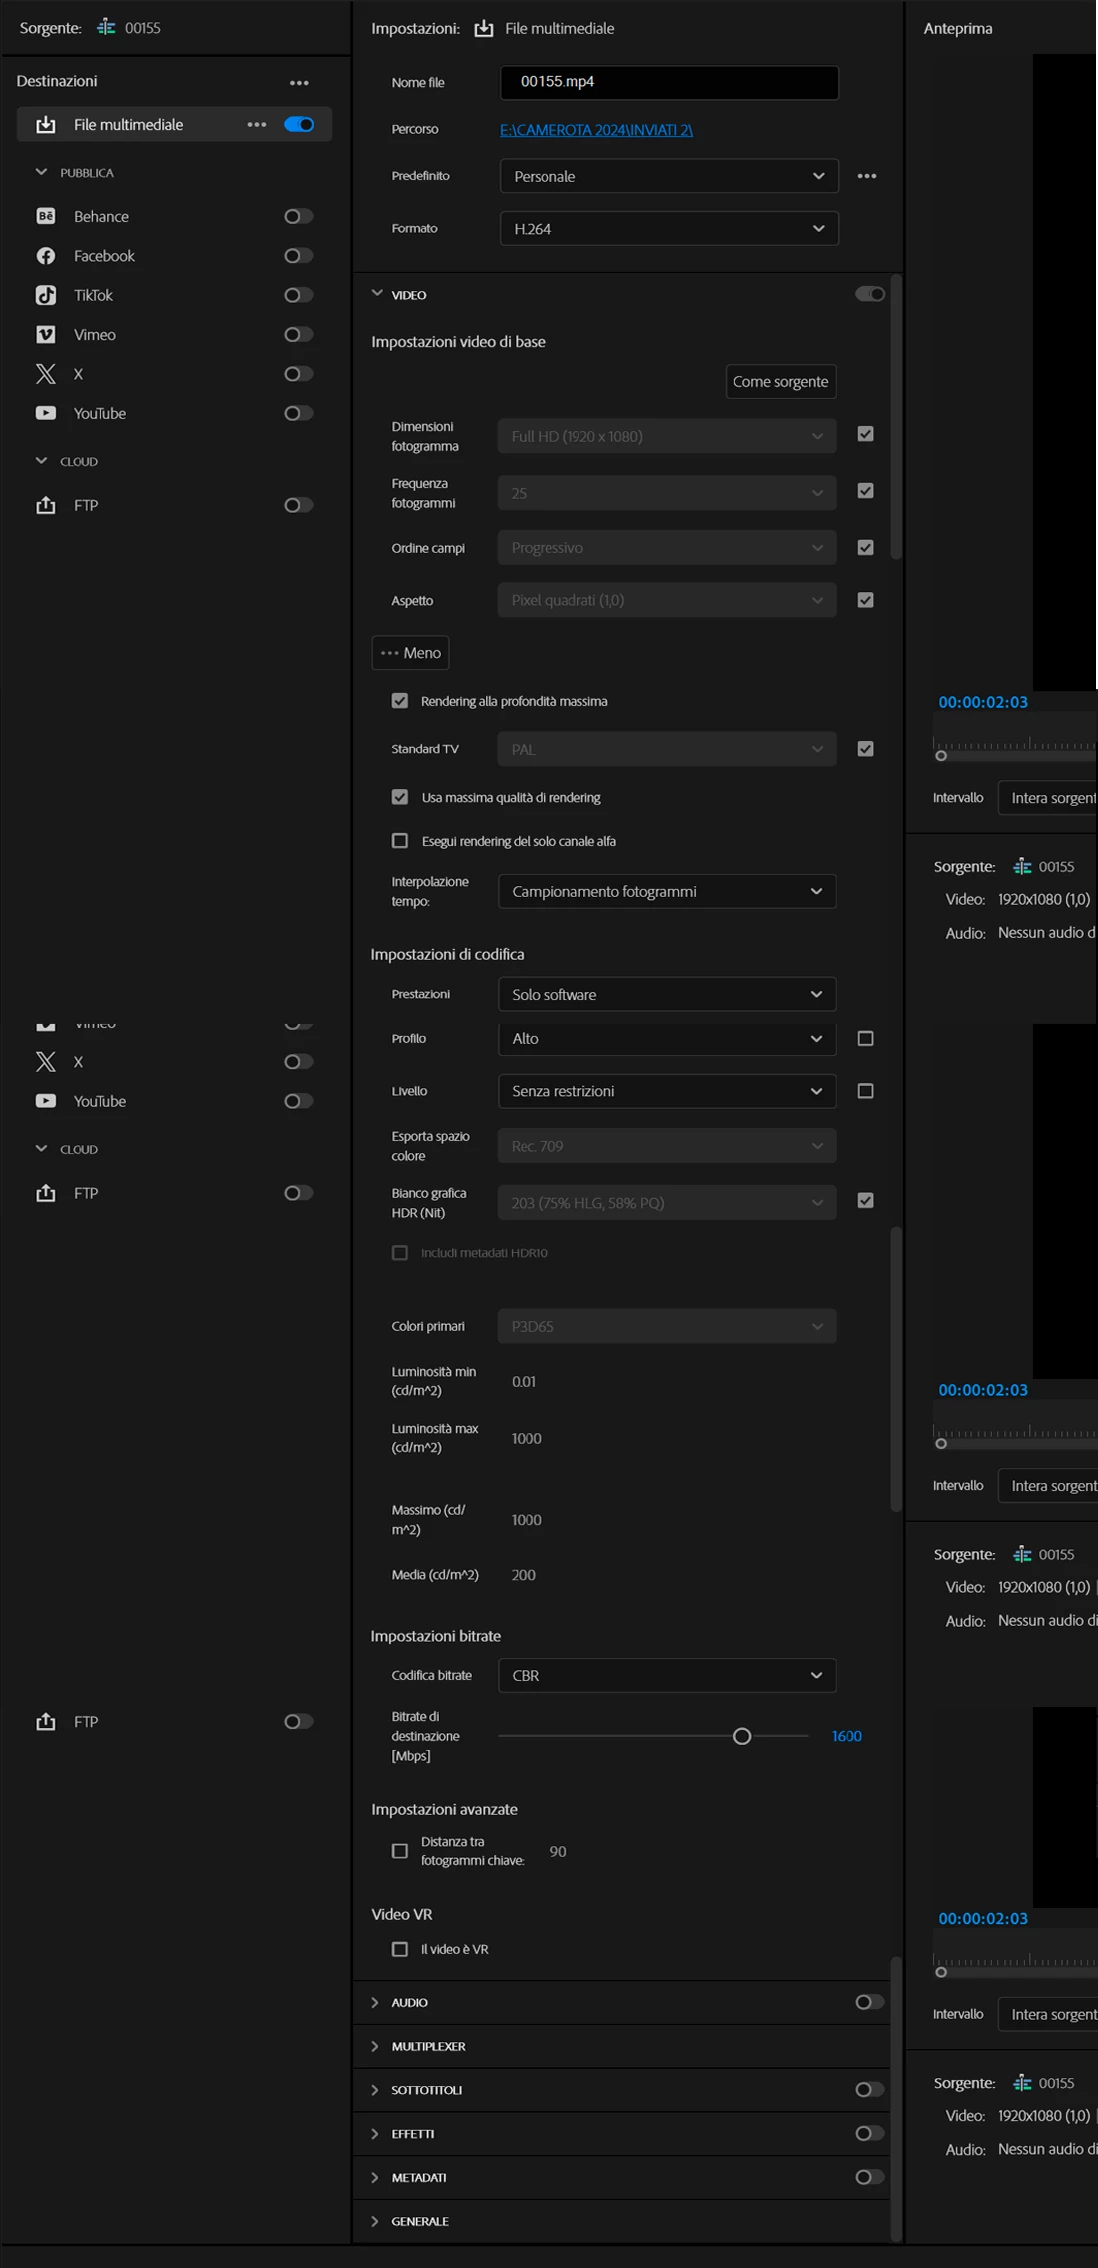This screenshot has height=2268, width=1098.
Task: Open the Prestazioni Solo software dropdown
Action: click(x=667, y=995)
